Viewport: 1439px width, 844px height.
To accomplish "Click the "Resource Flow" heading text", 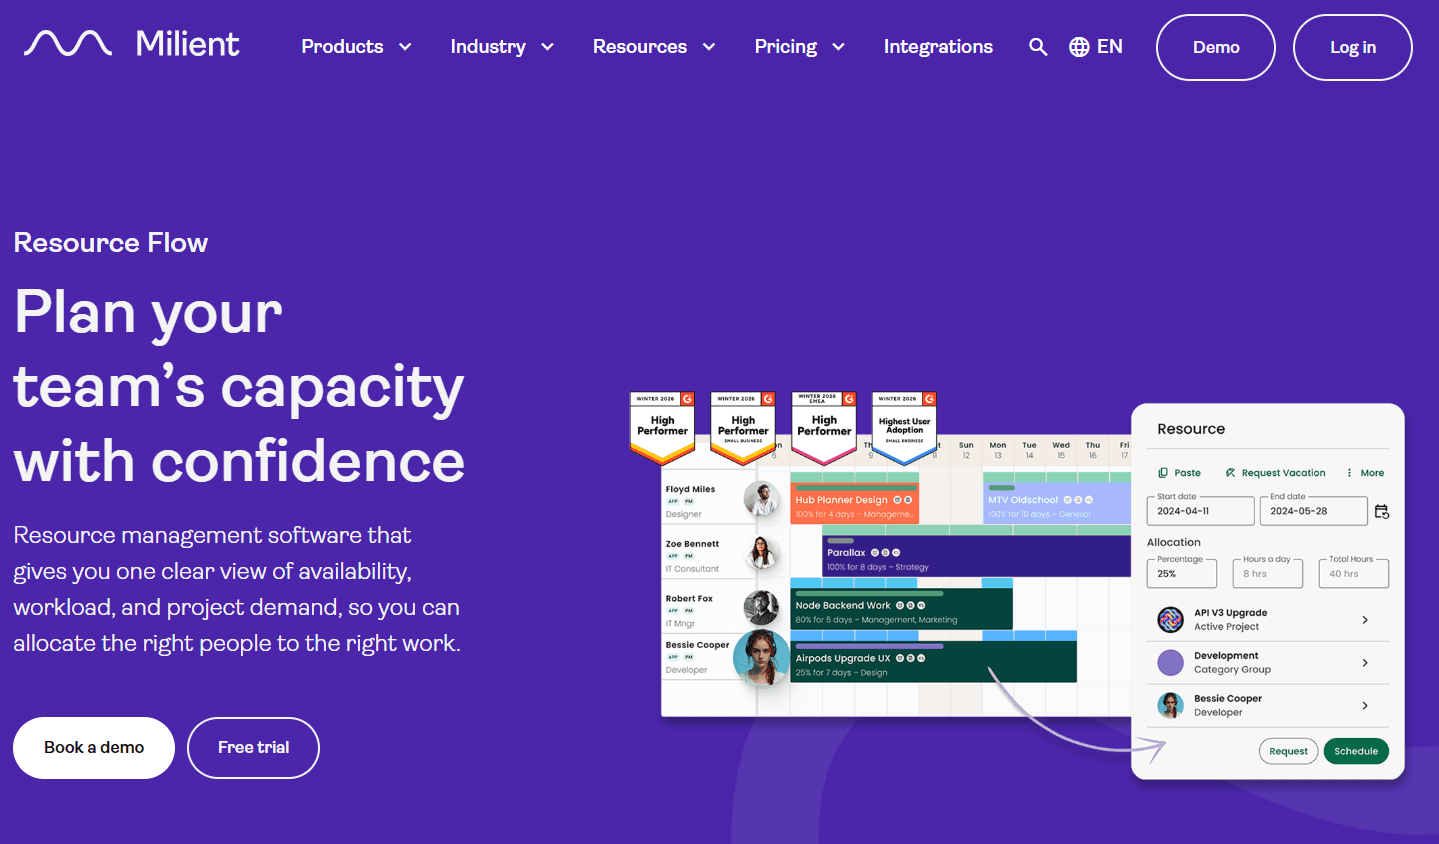I will click(111, 243).
